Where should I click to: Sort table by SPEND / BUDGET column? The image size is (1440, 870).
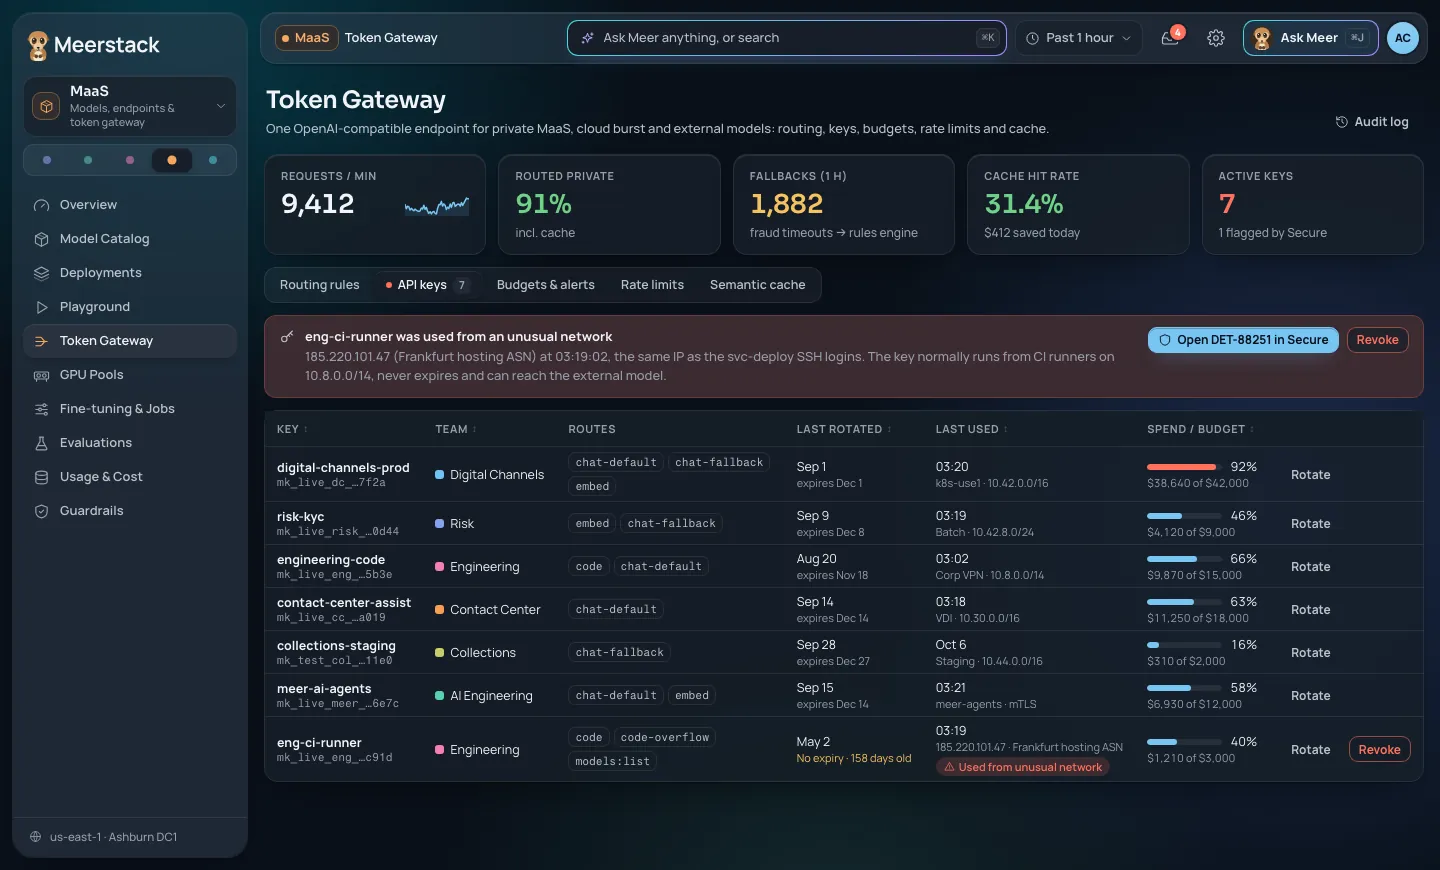pyautogui.click(x=1200, y=429)
